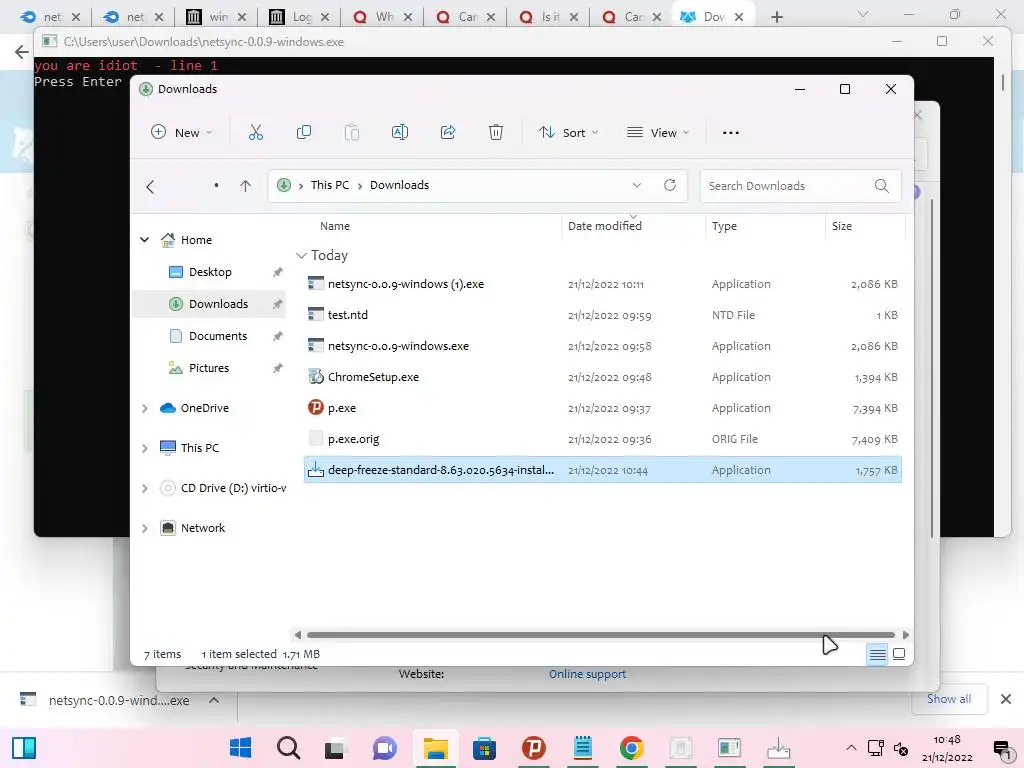
Task: Open notification center icon in tray
Action: (1002, 749)
